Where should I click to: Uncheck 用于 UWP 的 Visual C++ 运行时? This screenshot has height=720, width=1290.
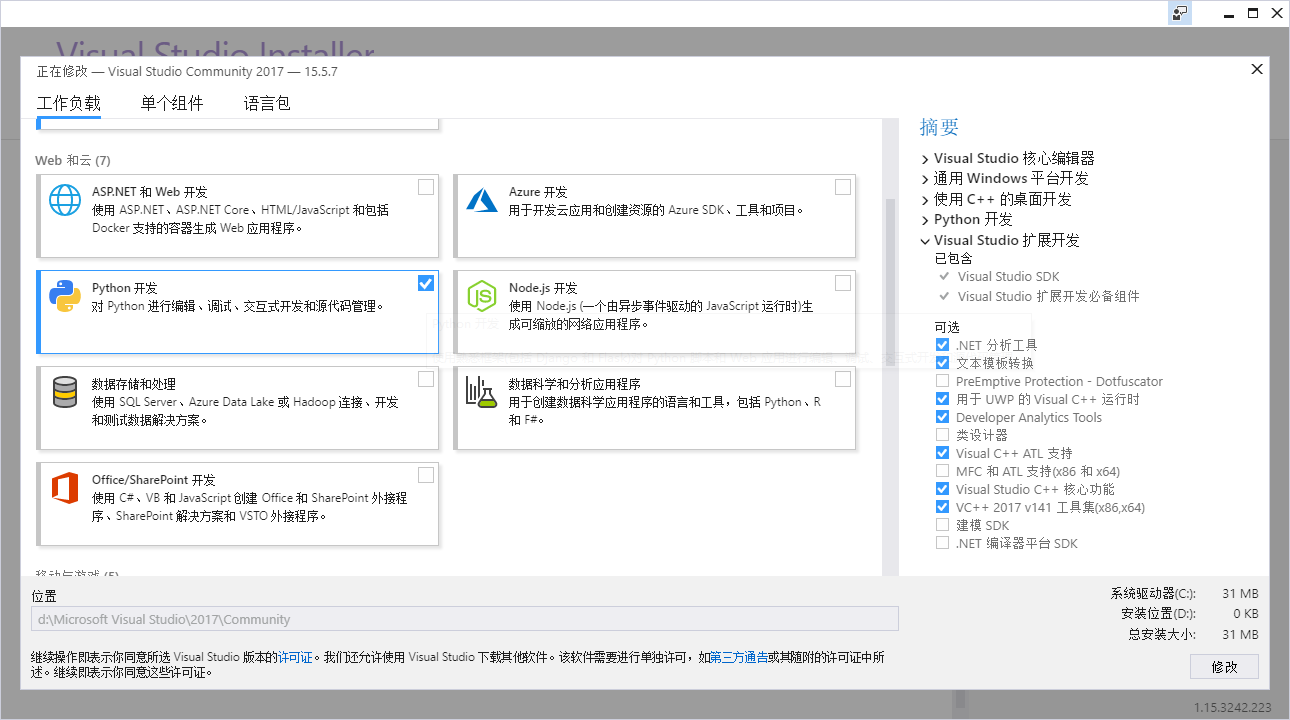click(x=942, y=399)
